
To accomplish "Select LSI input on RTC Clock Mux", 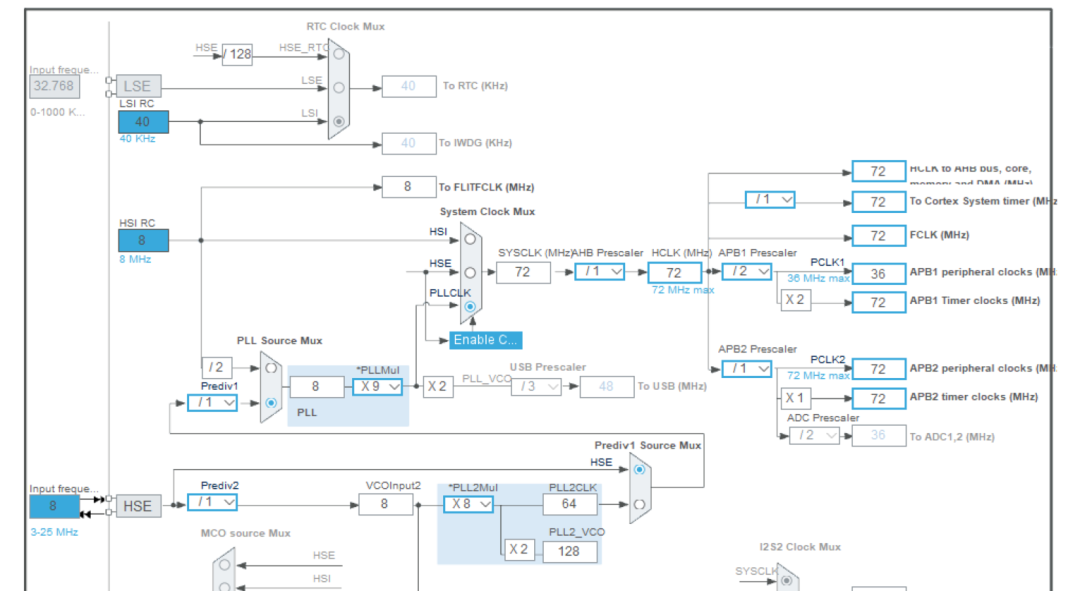I will [339, 121].
